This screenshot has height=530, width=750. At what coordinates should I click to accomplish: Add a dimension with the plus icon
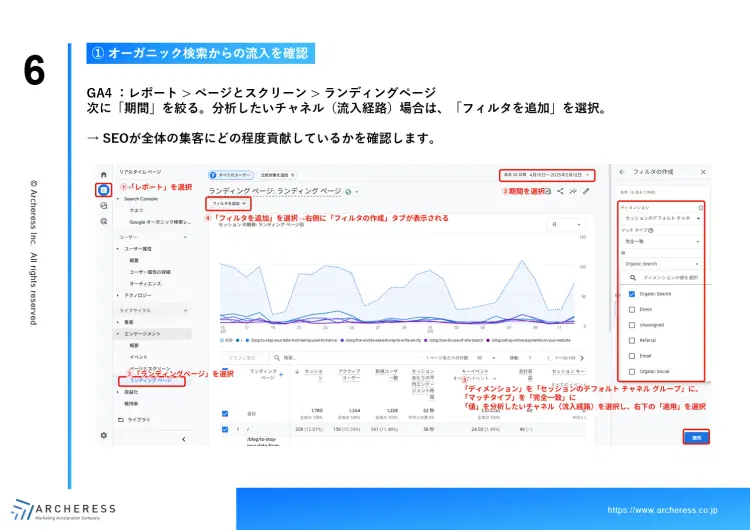click(281, 375)
